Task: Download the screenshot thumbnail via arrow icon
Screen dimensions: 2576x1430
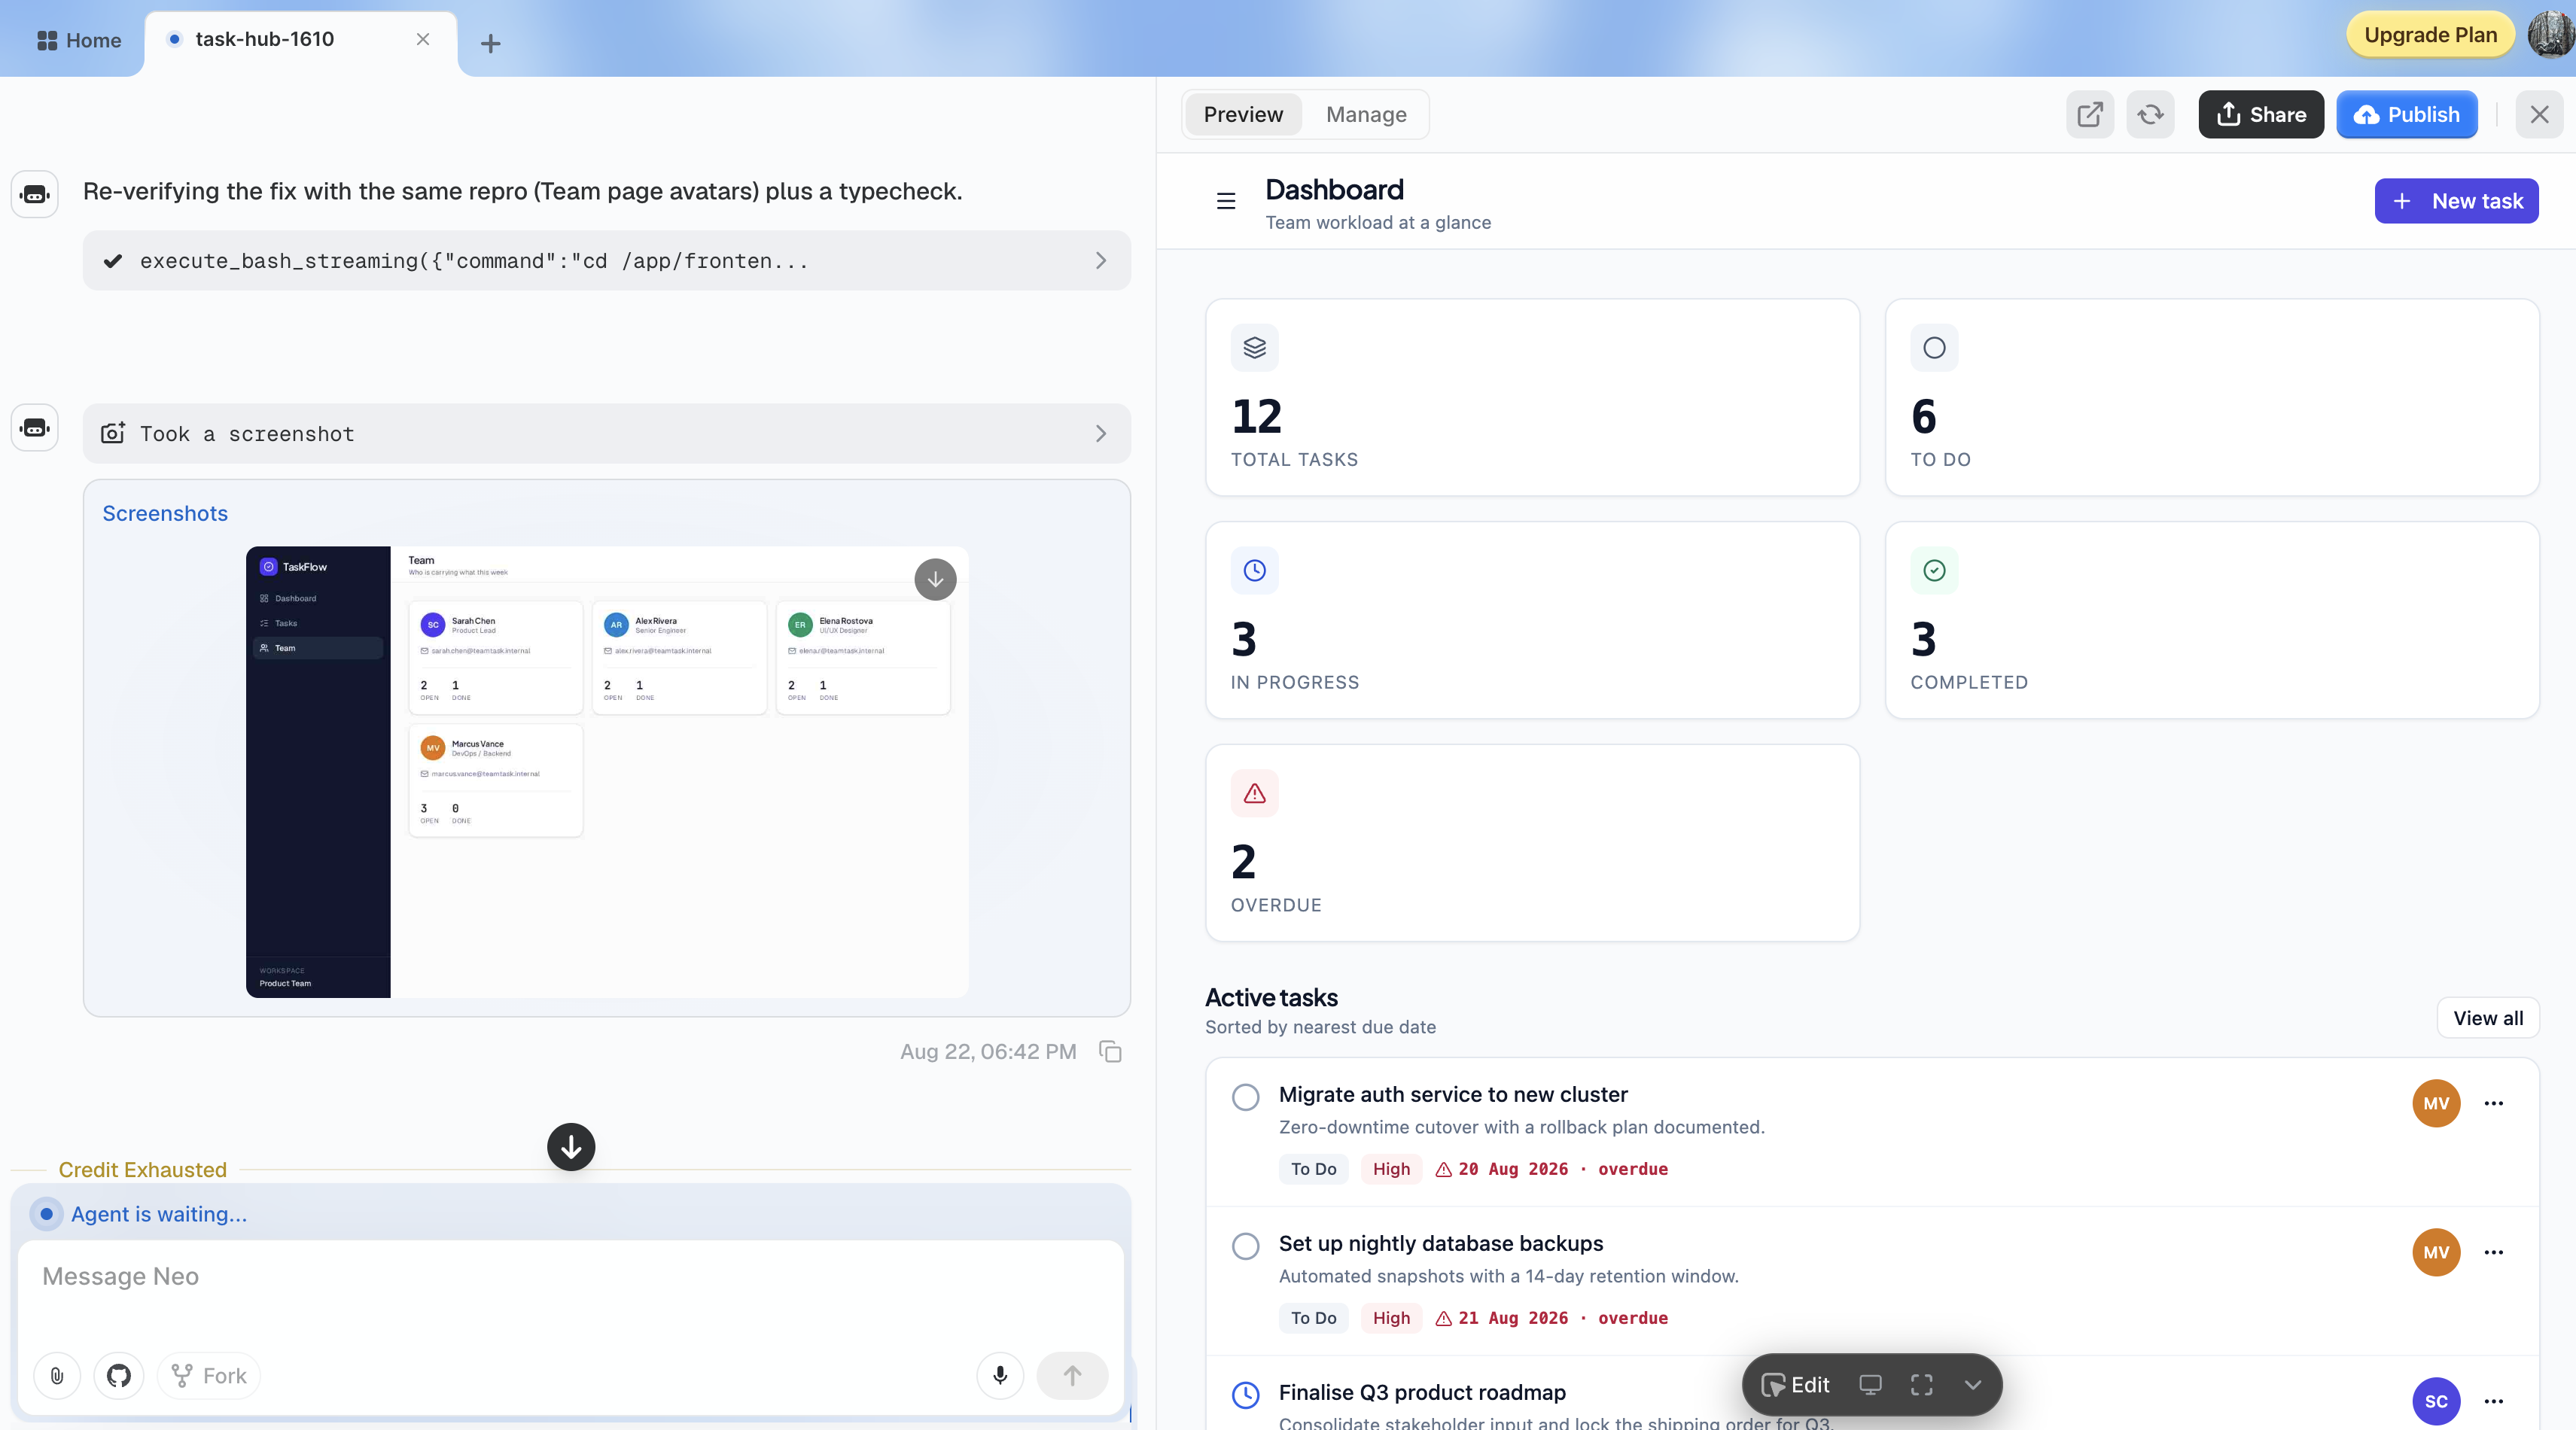Action: 935,579
